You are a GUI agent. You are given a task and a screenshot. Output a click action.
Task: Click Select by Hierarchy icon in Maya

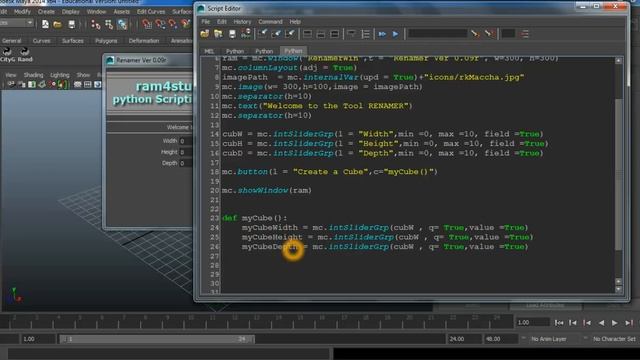[96, 24]
